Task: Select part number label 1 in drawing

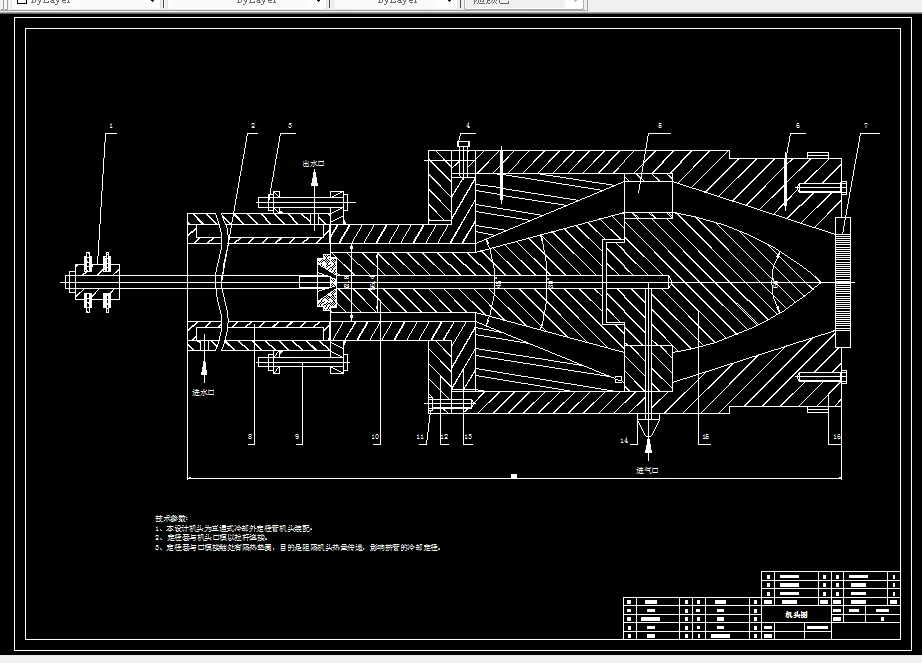Action: tap(111, 126)
